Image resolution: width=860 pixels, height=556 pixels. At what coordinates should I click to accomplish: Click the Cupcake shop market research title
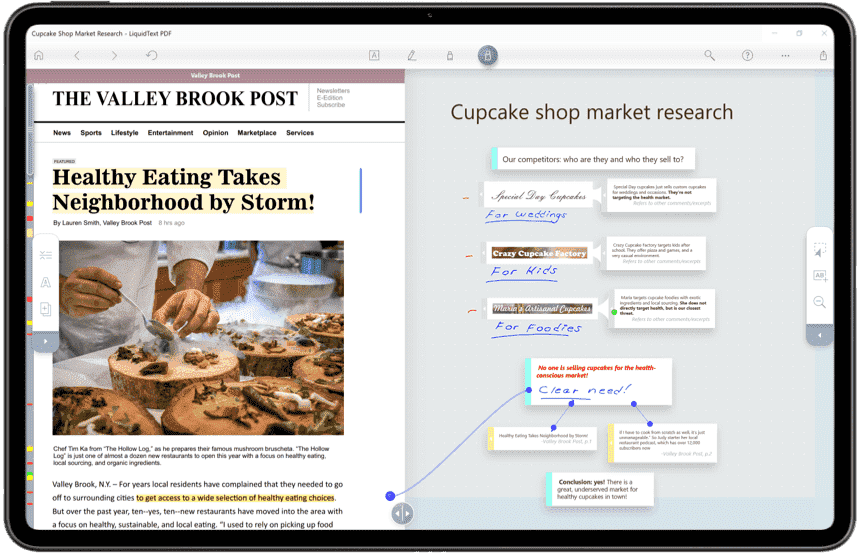[592, 112]
